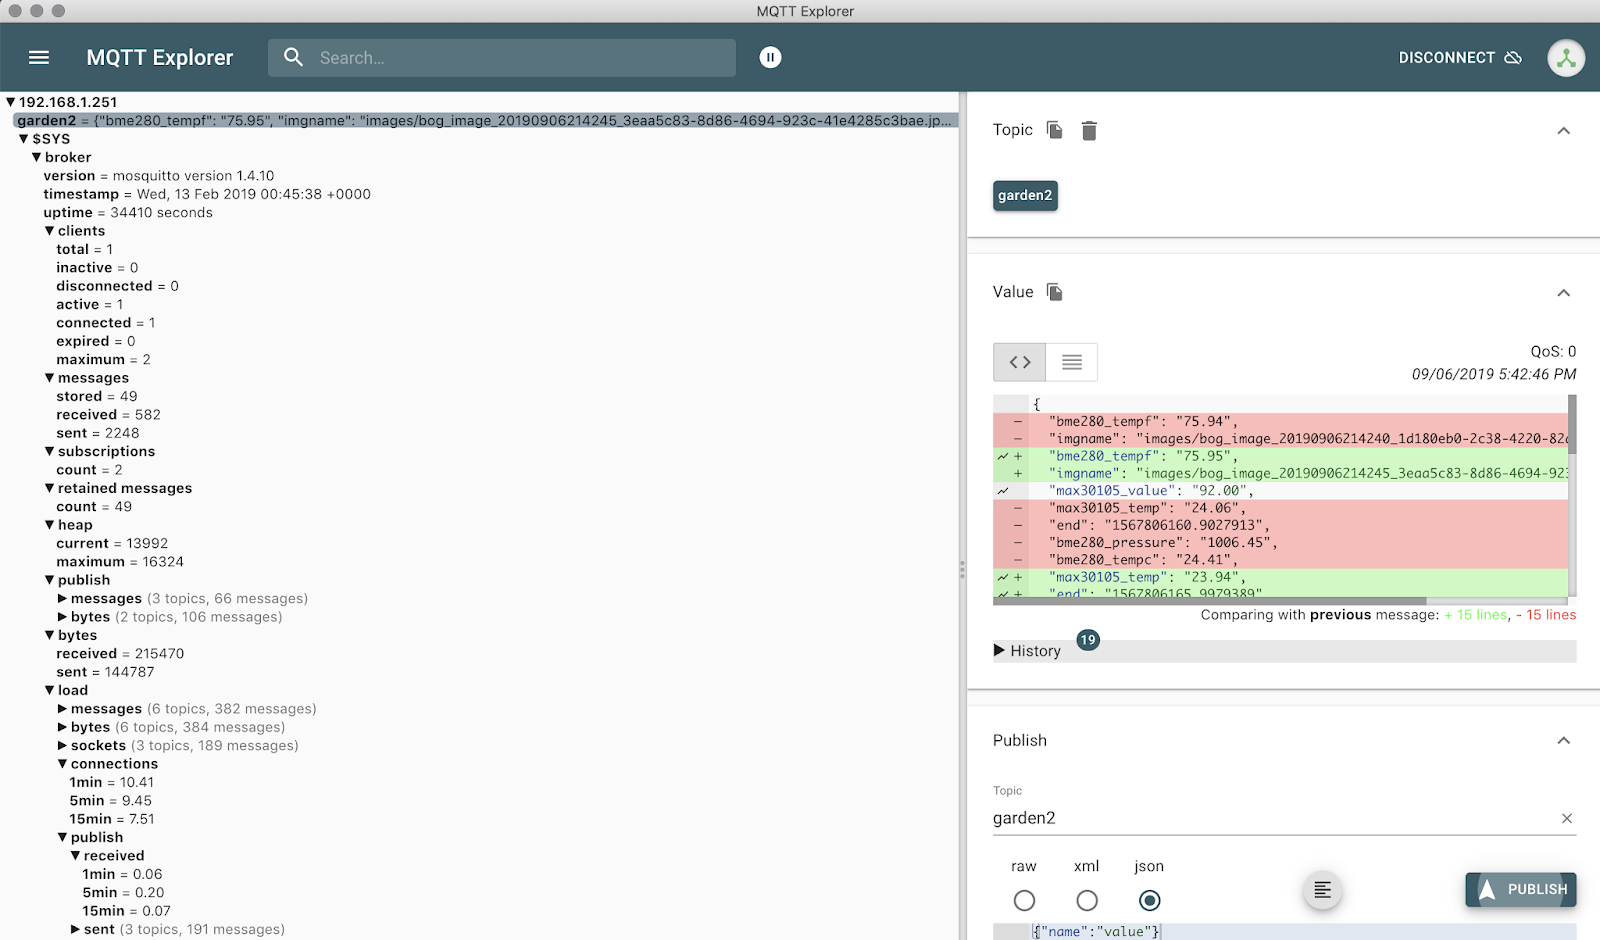Image resolution: width=1600 pixels, height=940 pixels.
Task: Select the uptime = 34410 seconds row
Action: click(128, 213)
